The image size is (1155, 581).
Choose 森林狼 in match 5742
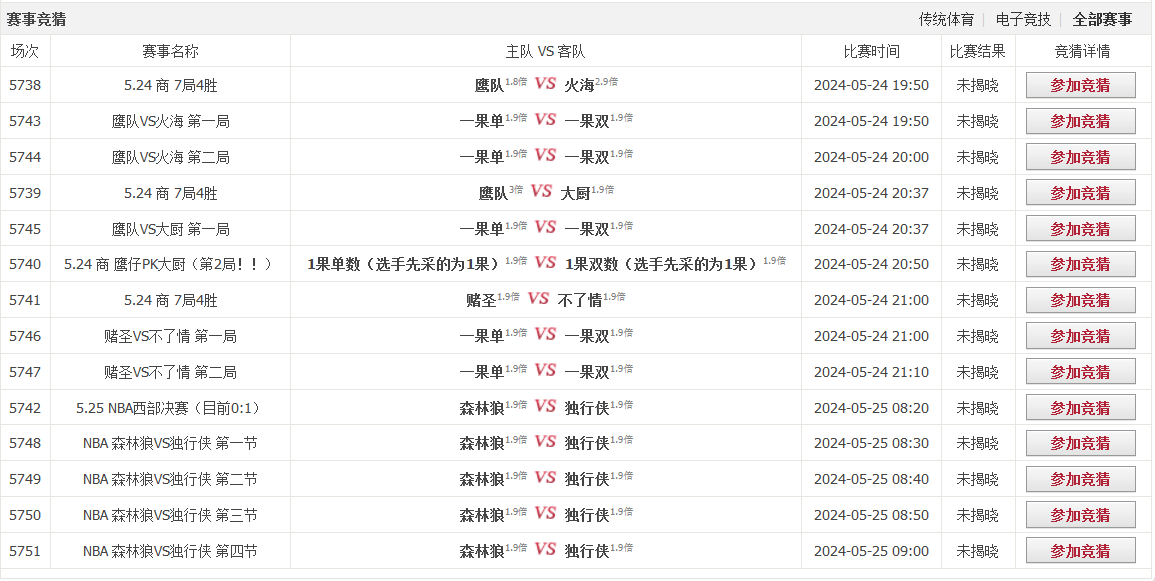click(482, 408)
